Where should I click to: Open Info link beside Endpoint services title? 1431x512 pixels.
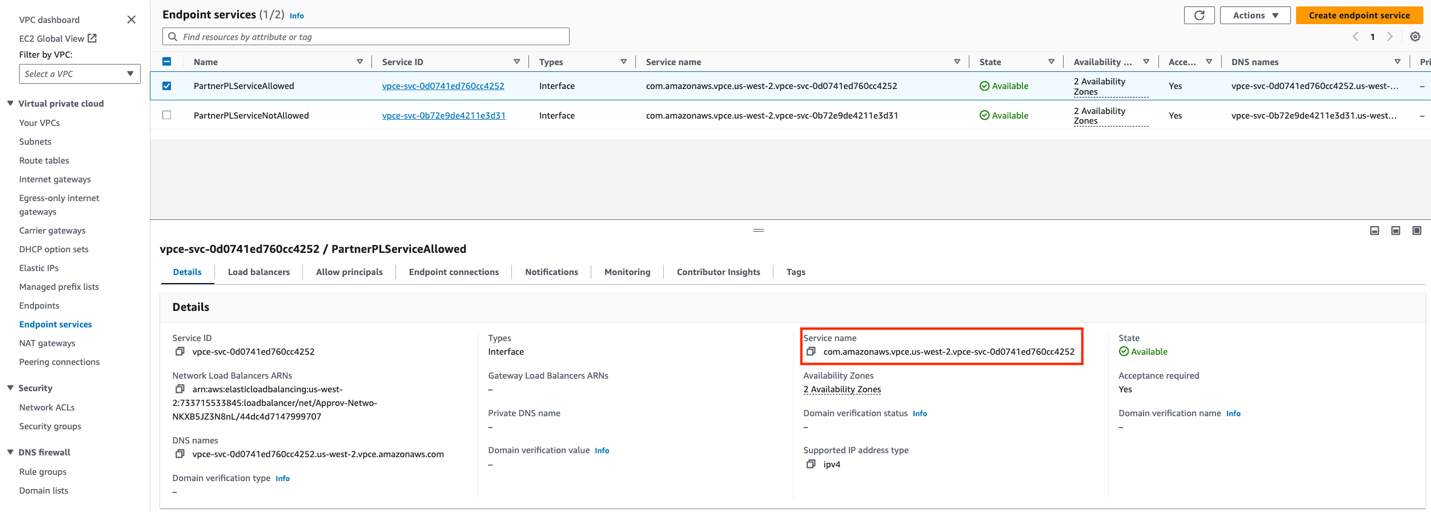pos(297,16)
